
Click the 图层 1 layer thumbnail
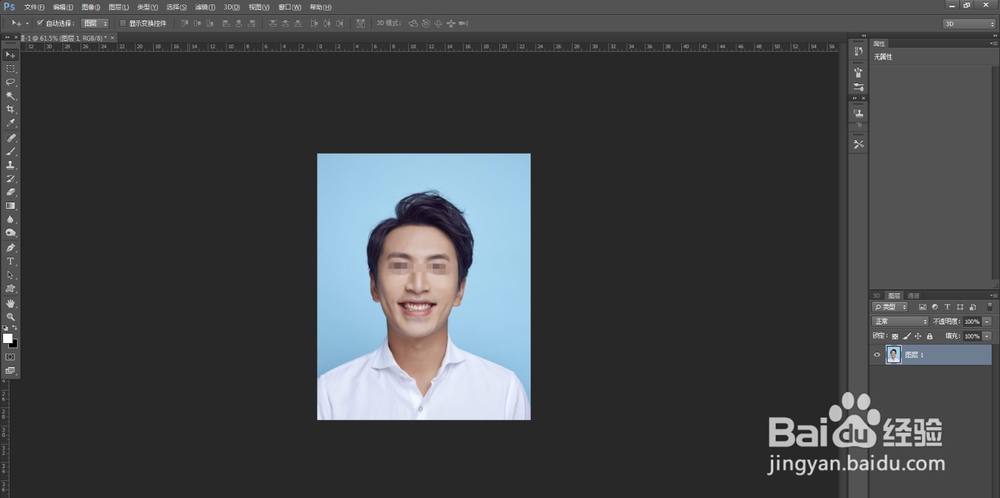(893, 355)
